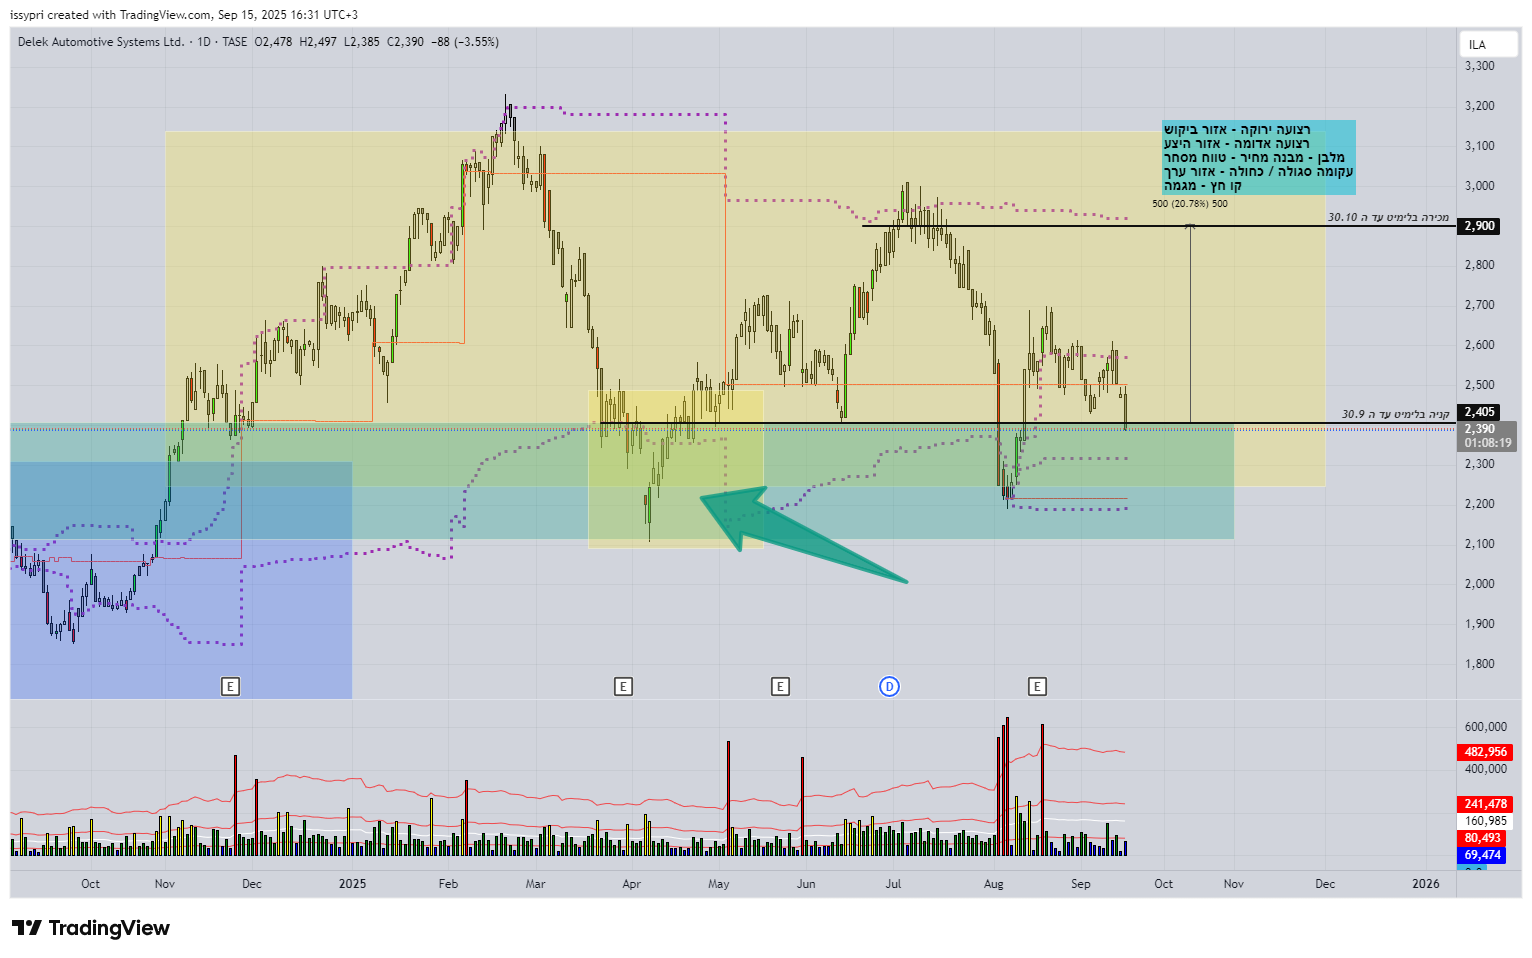Click the 2,000 price axis label
This screenshot has height=958, width=1532.
tap(1480, 584)
